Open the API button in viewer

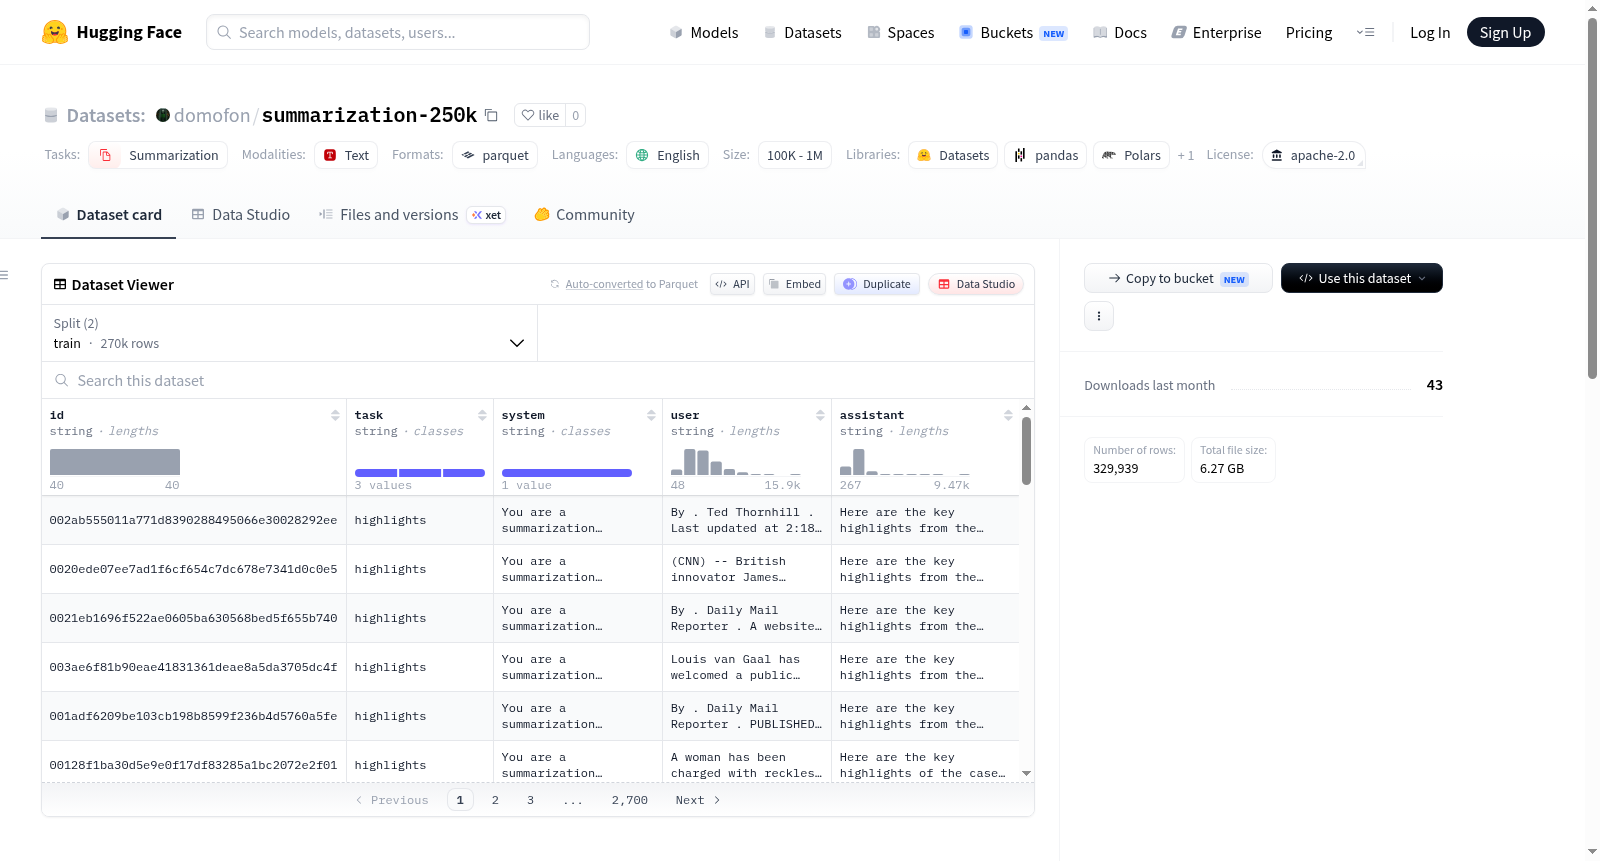pos(732,284)
